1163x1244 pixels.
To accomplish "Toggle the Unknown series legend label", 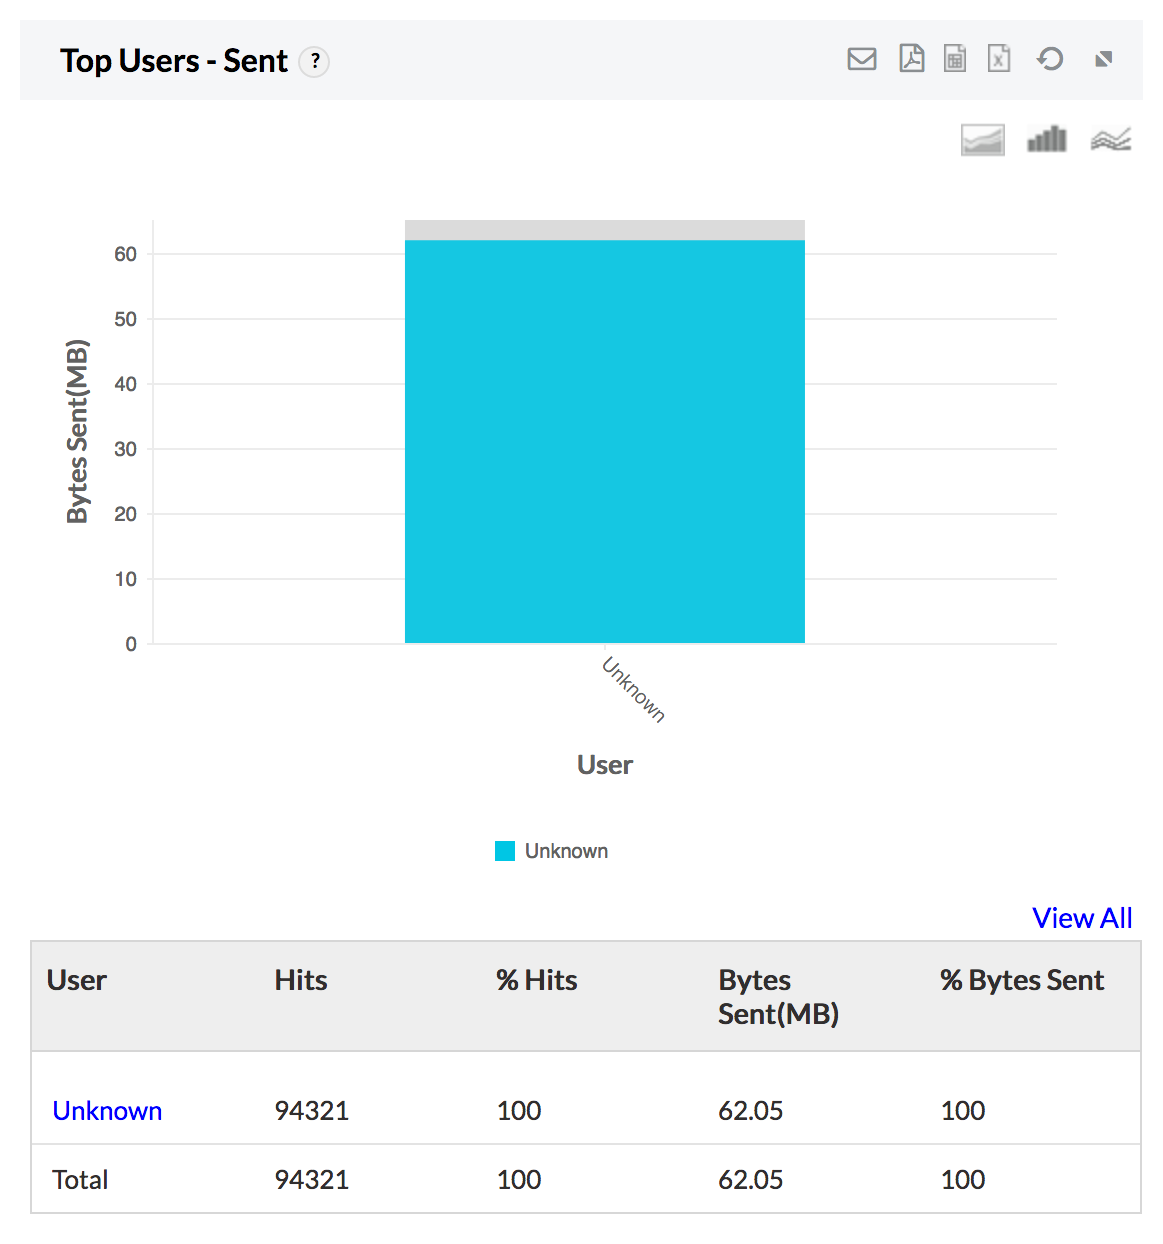I will coord(566,851).
